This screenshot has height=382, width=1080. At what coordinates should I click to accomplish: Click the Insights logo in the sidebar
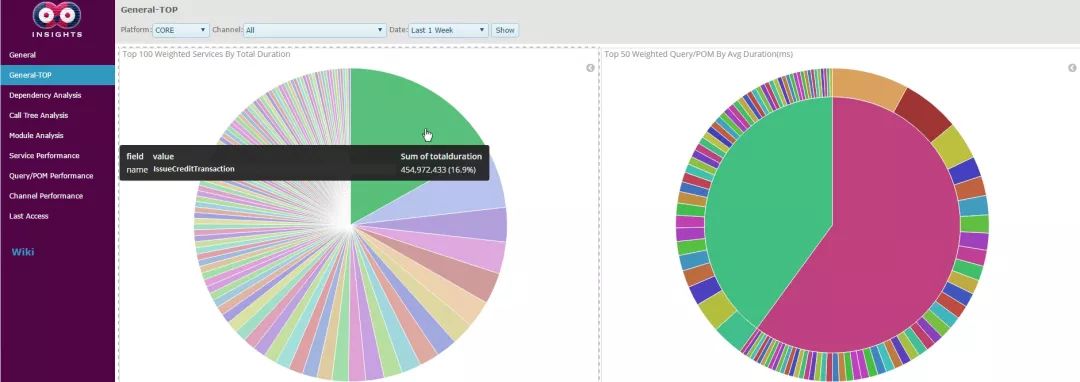(56, 19)
